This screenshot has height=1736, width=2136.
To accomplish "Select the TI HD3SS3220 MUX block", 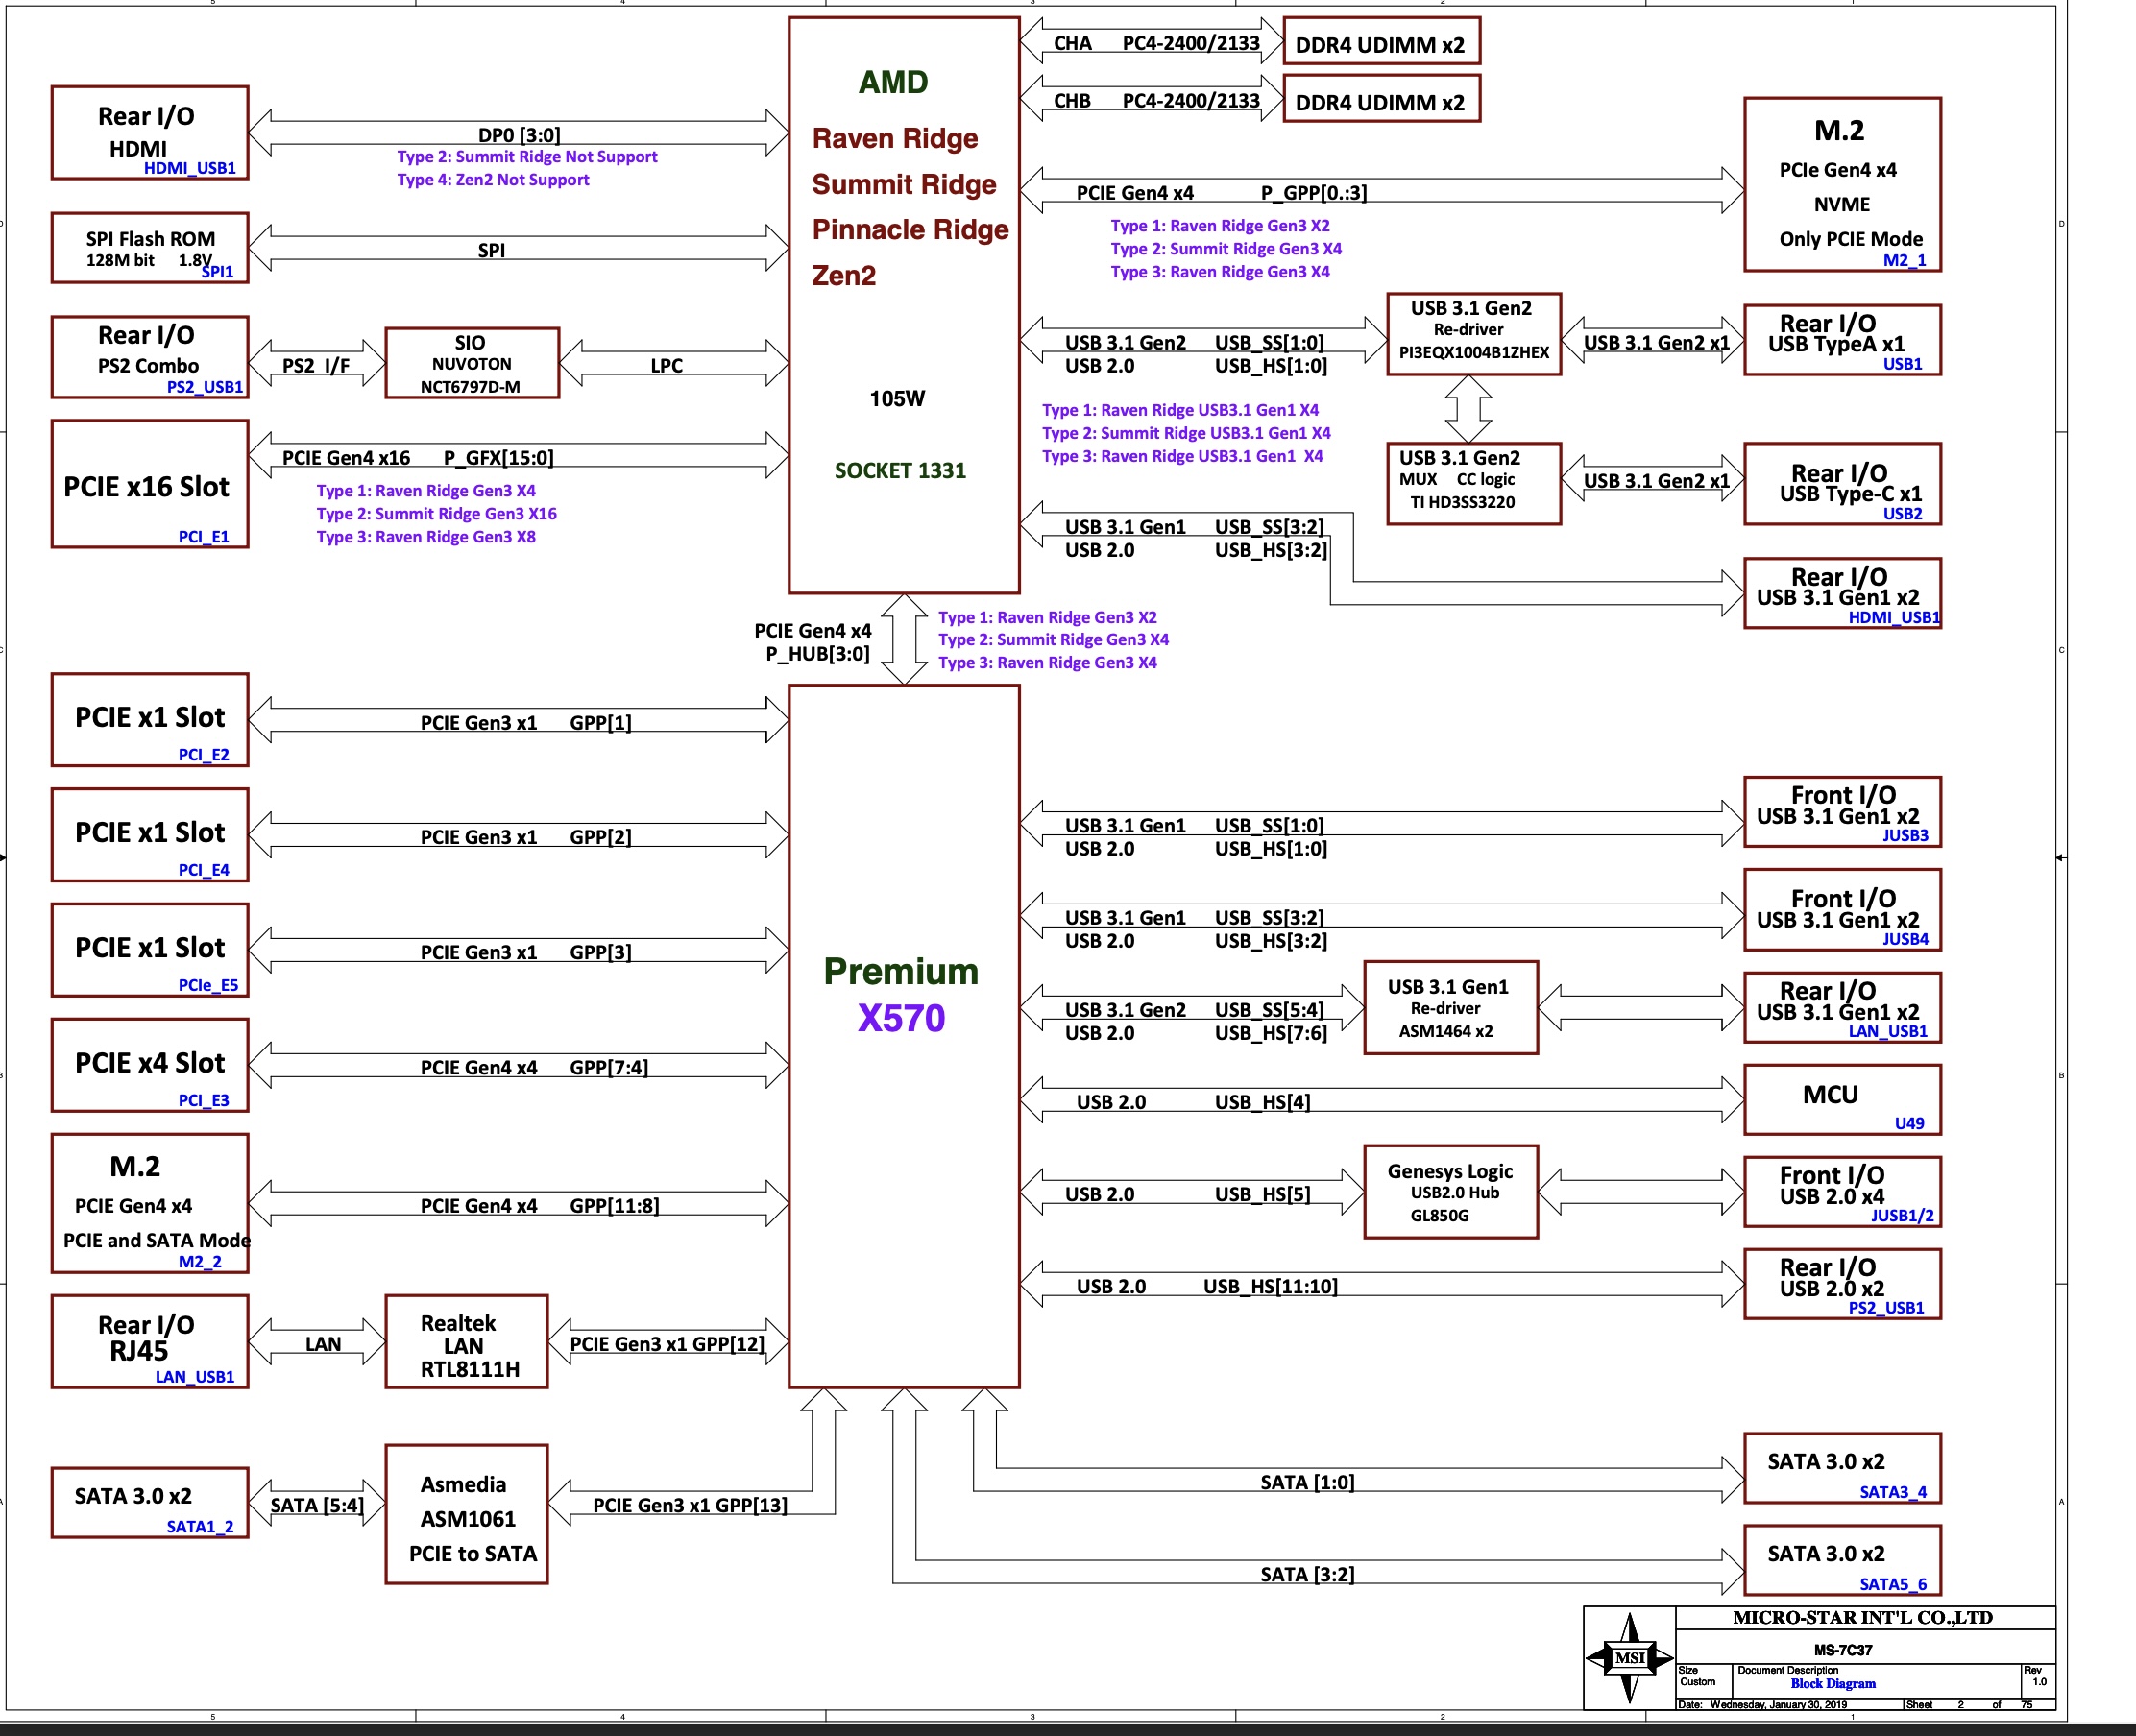I will coord(1473,483).
